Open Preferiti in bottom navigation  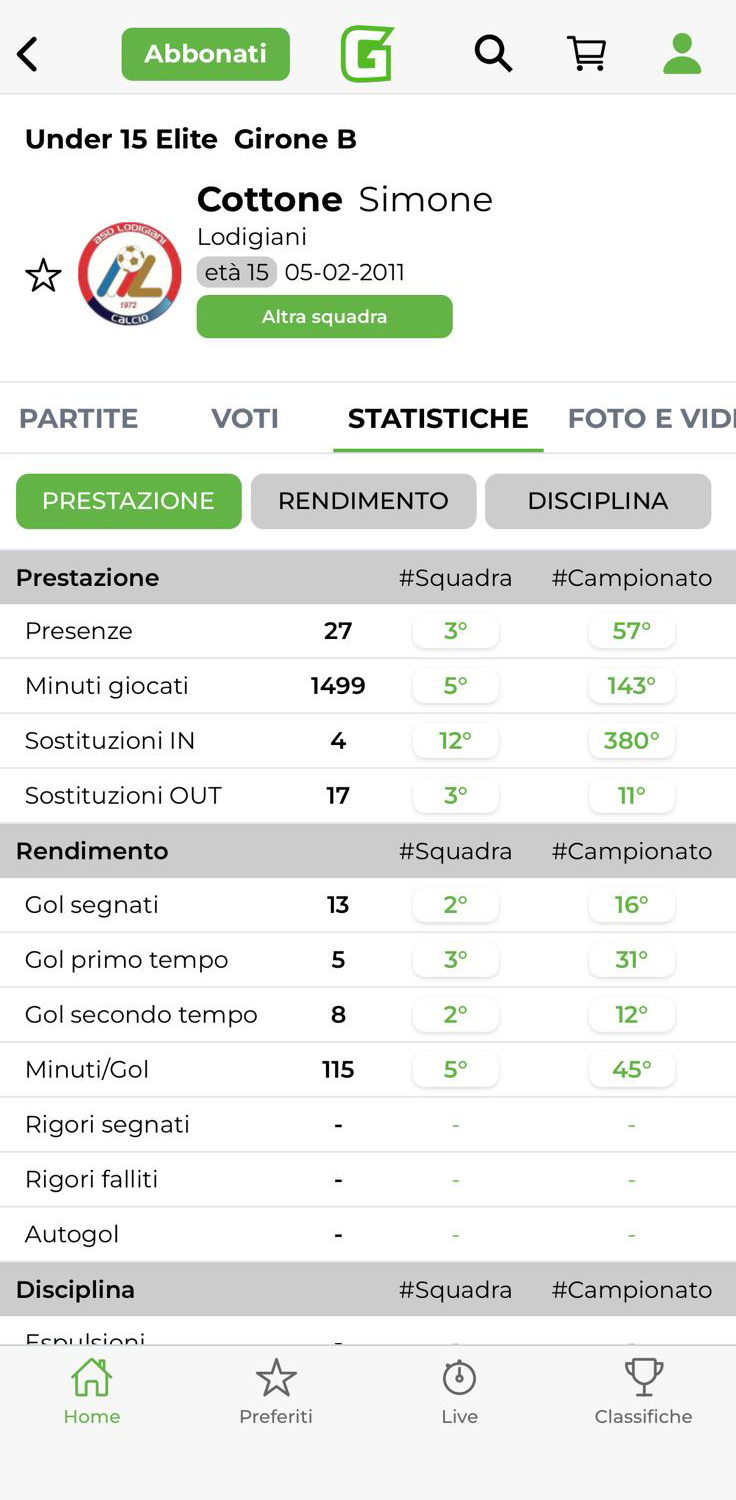(x=276, y=1390)
